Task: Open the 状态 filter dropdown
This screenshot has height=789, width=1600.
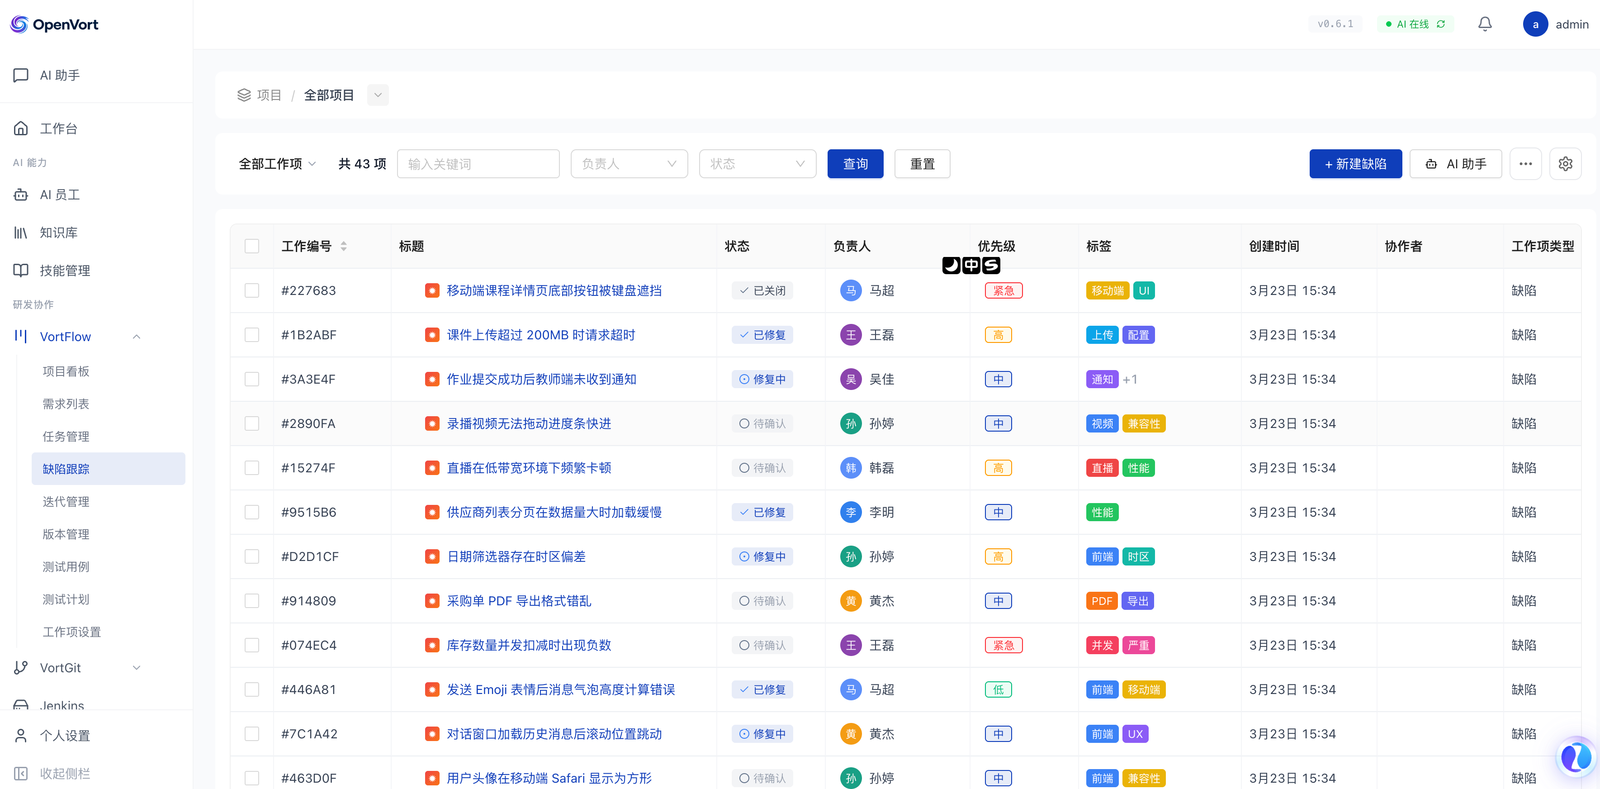Action: [x=757, y=164]
